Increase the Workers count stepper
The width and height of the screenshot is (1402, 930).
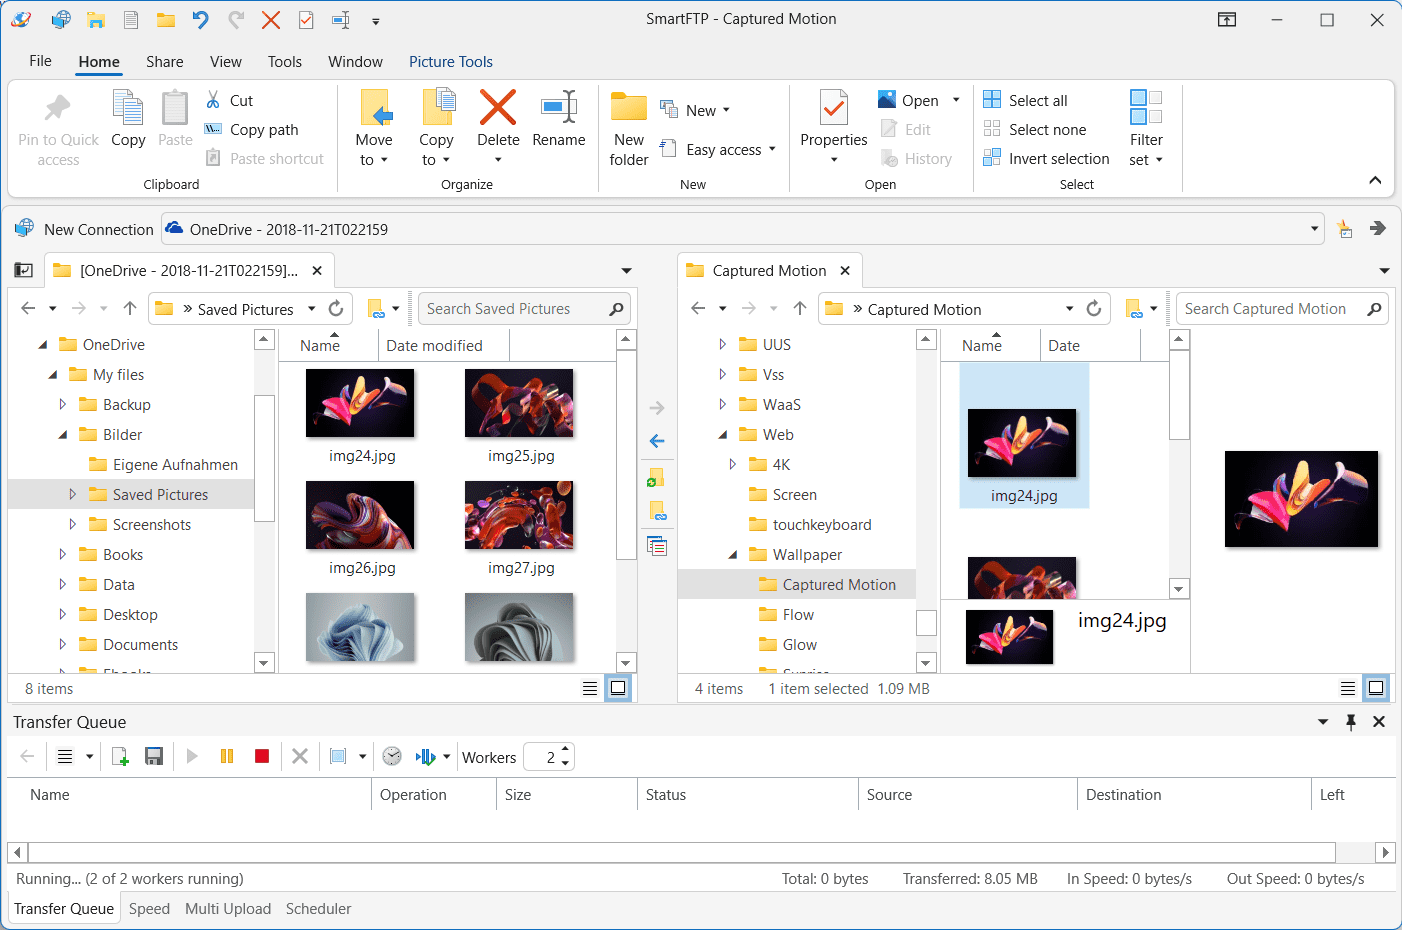(x=566, y=750)
